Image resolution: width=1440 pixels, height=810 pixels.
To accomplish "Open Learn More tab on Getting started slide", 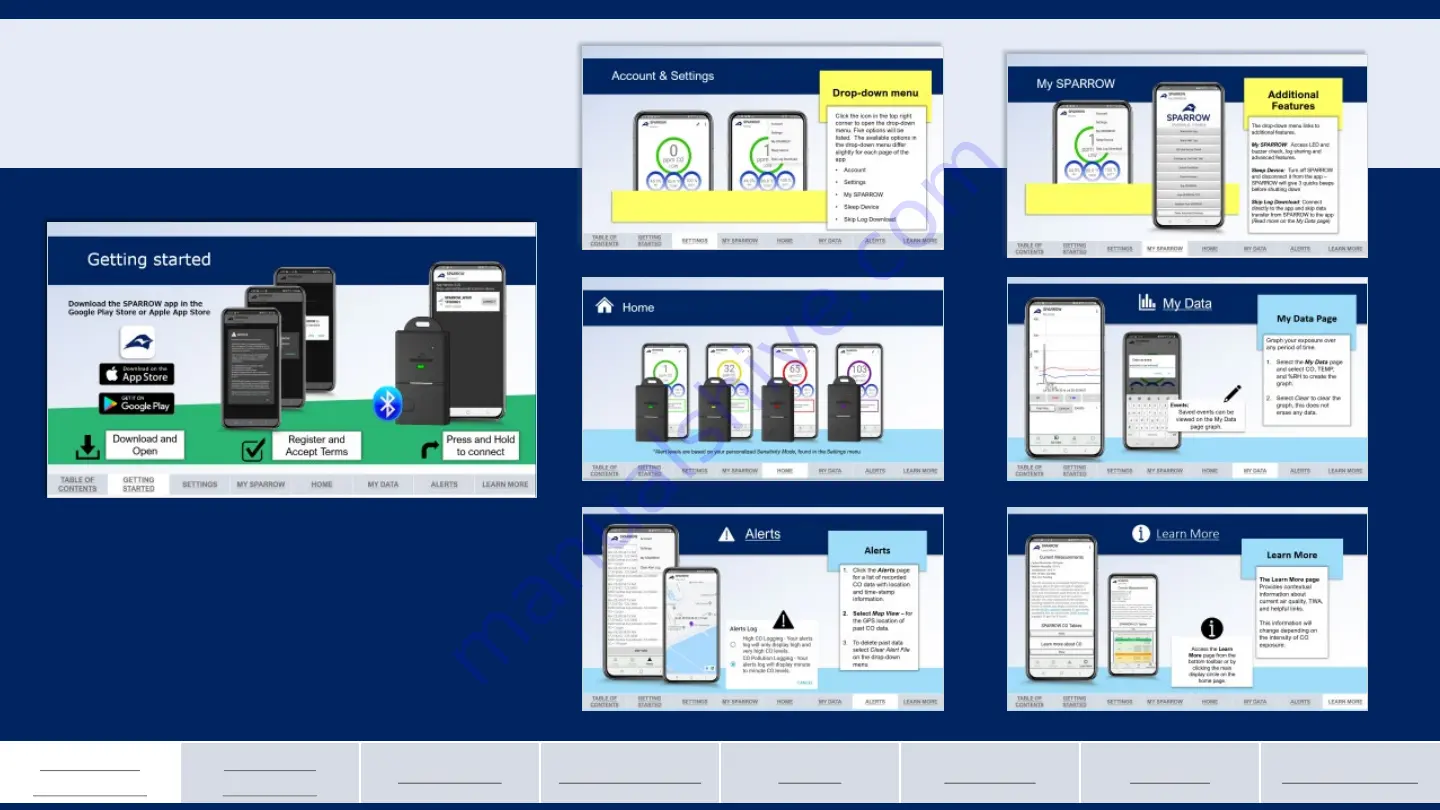I will pos(505,484).
